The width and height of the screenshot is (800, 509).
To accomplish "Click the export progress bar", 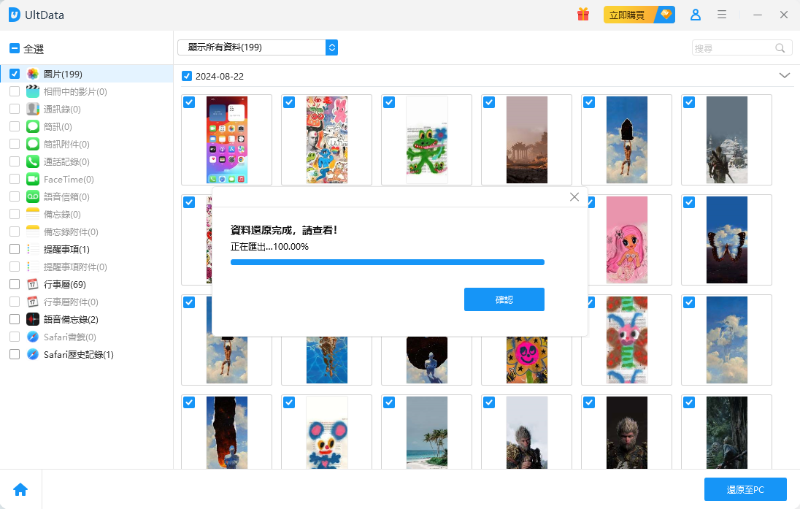I will coord(387,262).
